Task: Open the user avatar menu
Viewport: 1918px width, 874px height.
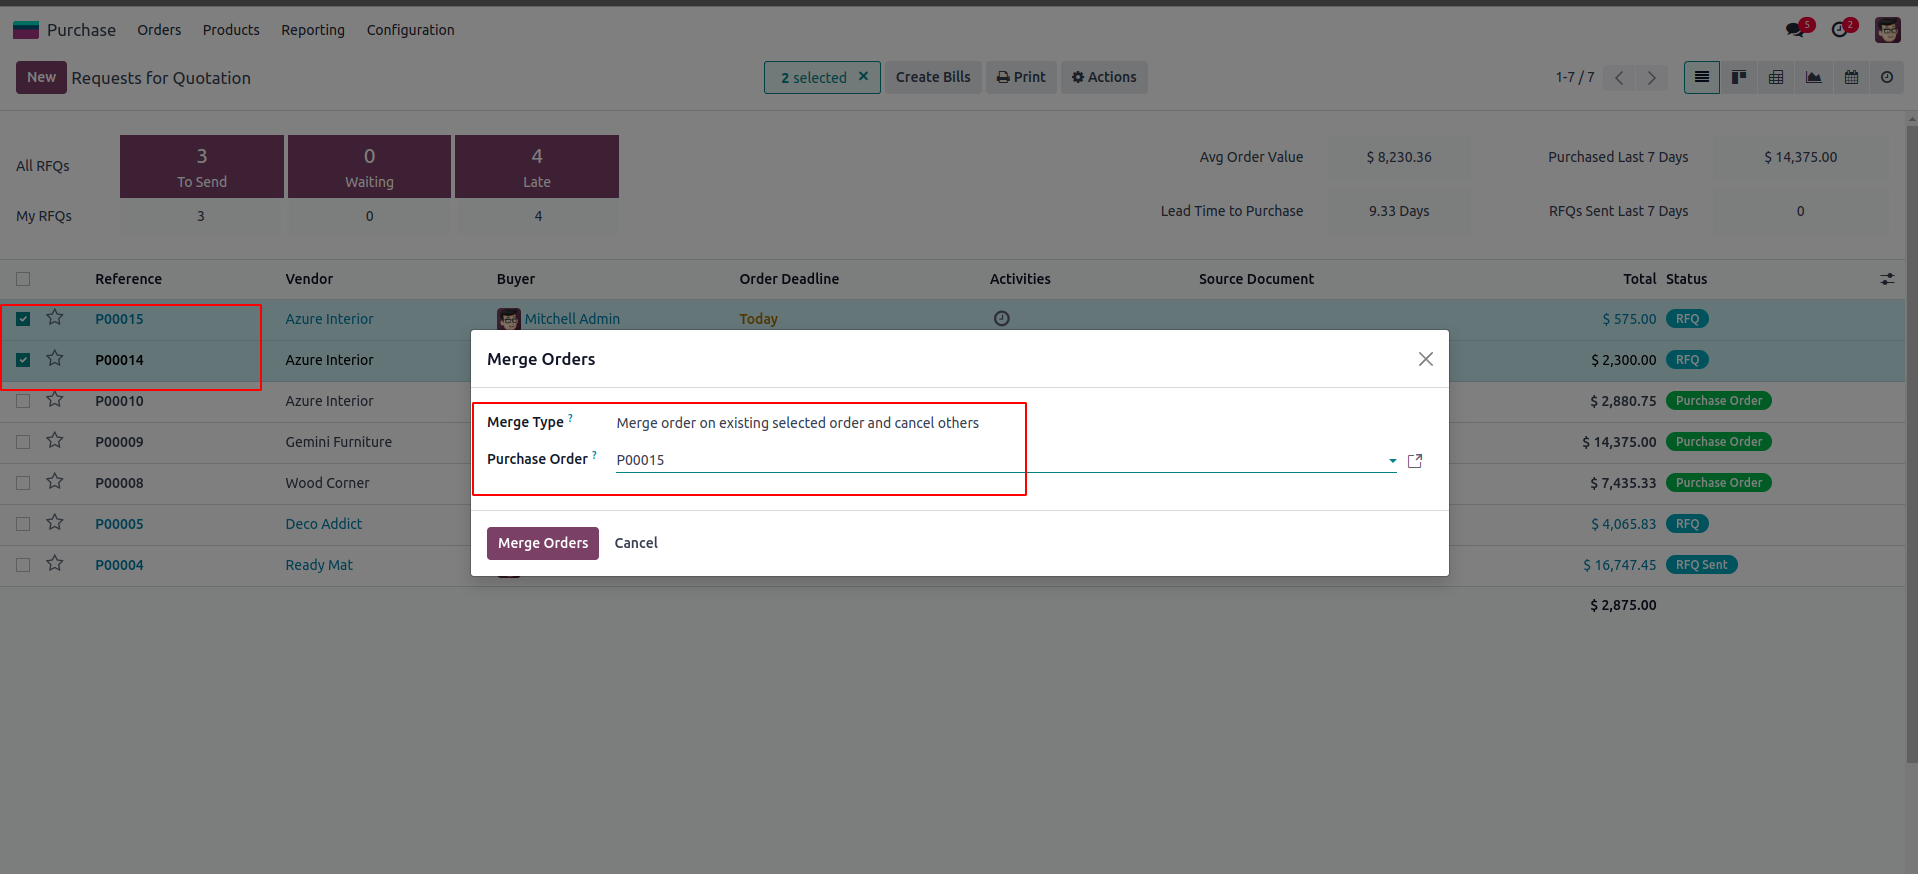Action: coord(1887,30)
